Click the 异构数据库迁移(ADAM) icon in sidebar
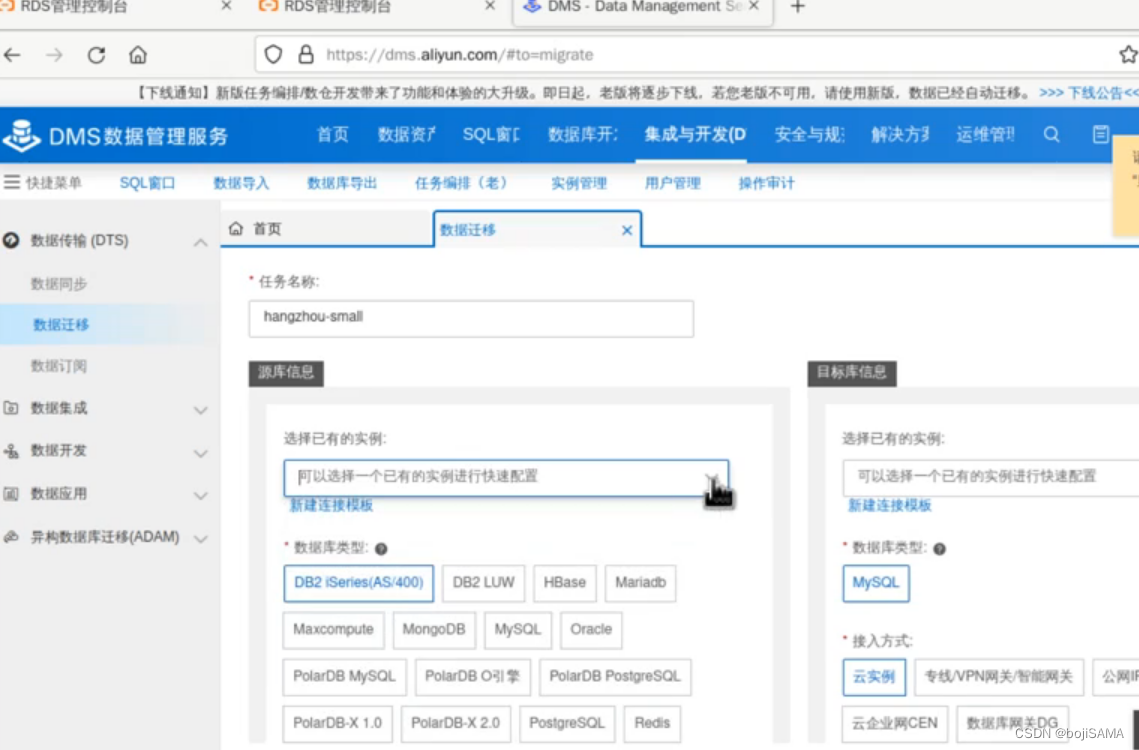 [11, 536]
